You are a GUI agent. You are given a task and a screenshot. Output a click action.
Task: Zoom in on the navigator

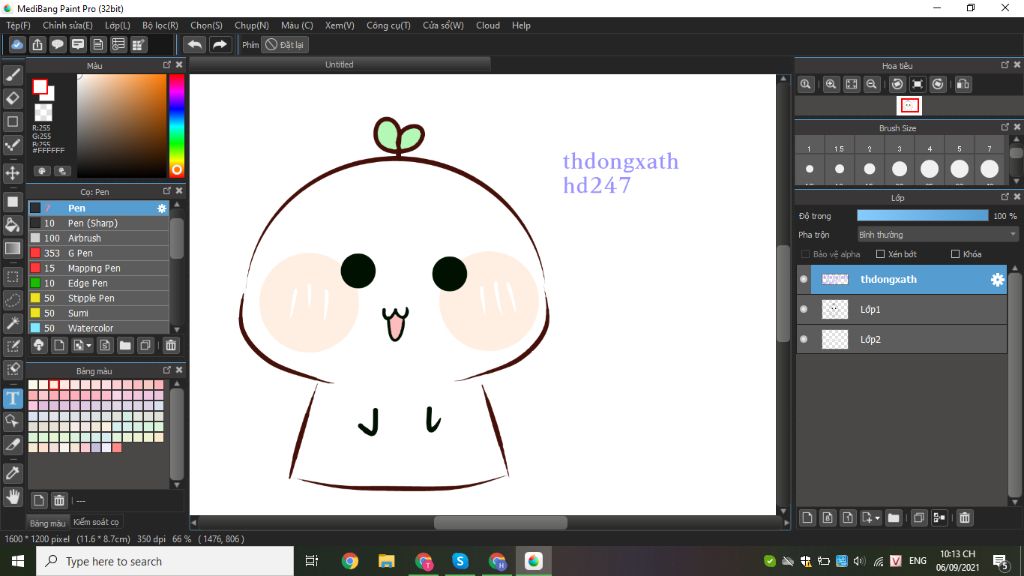(x=831, y=84)
